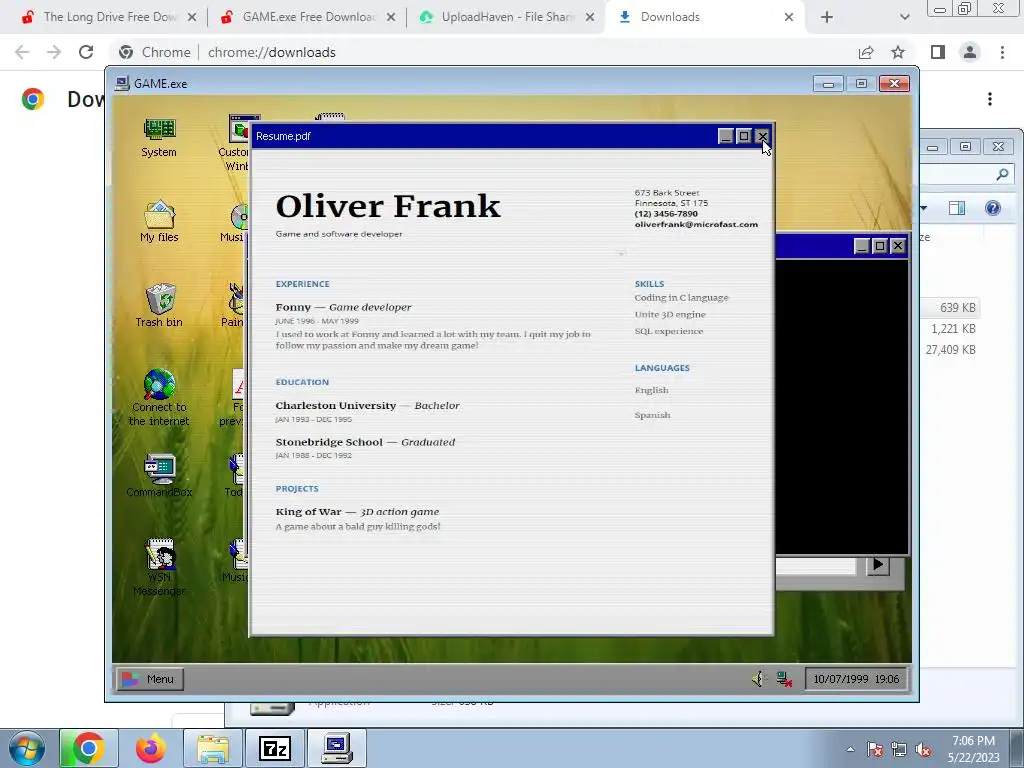Launch Connect to the internet icon
Screen dimensions: 1024x768
(x=159, y=396)
